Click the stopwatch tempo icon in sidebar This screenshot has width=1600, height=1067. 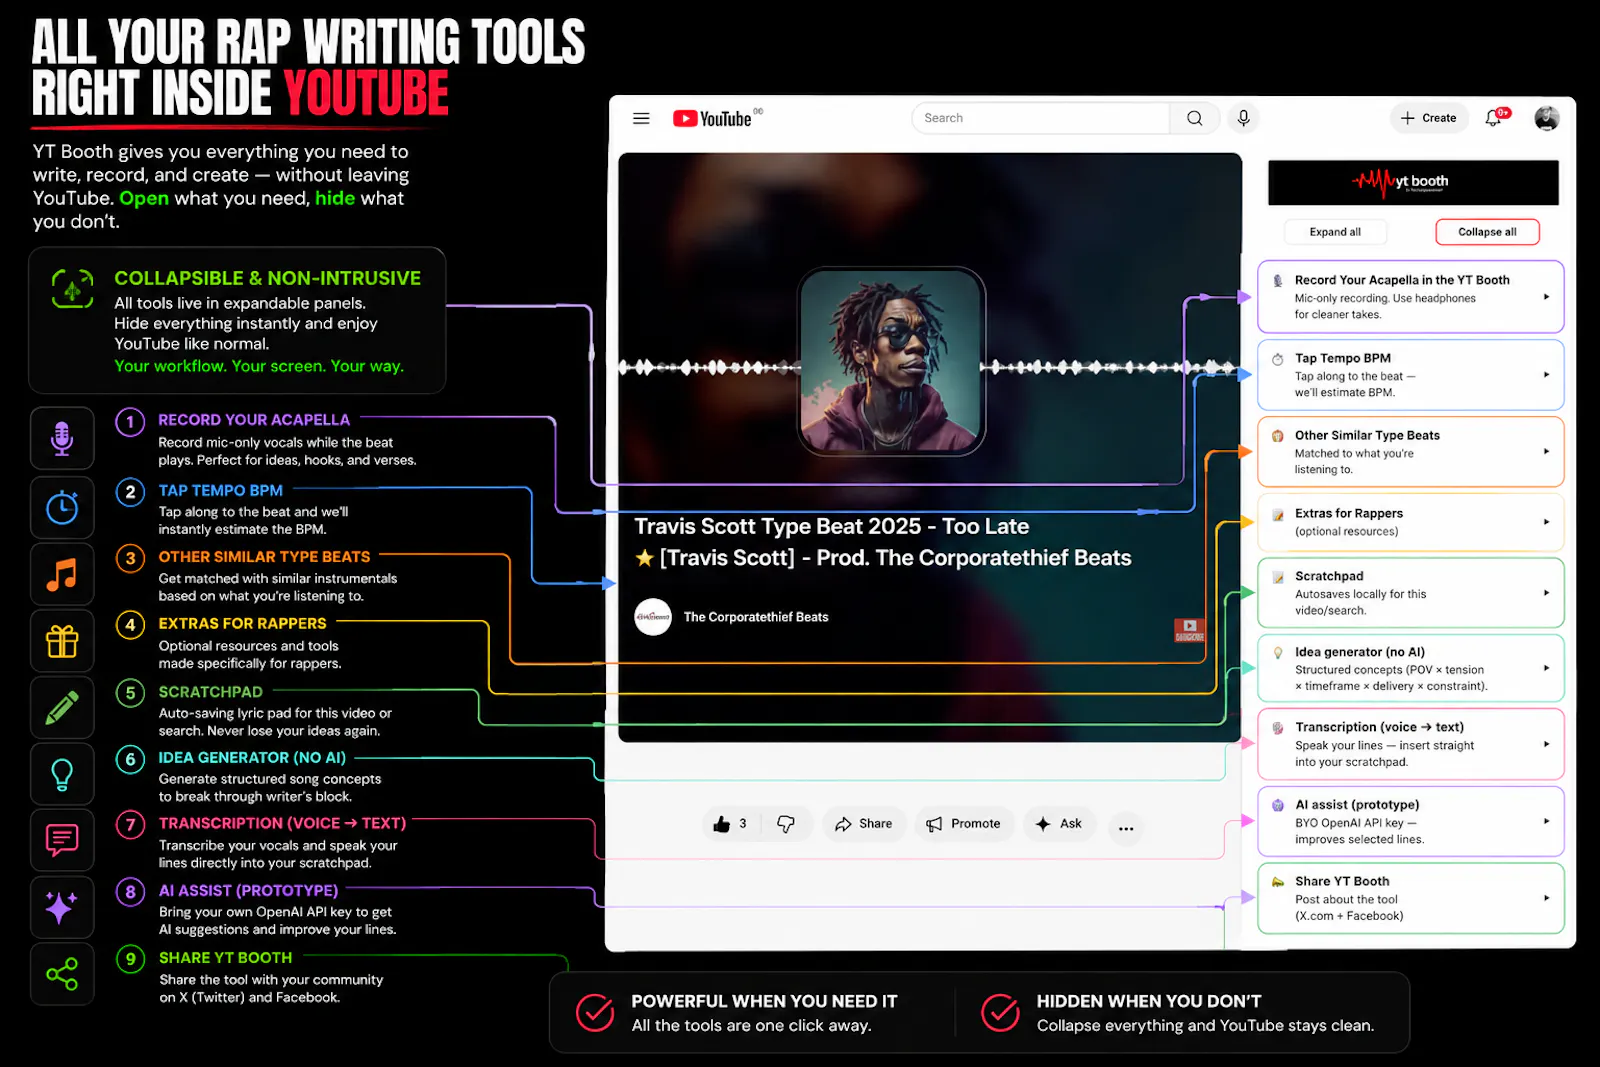(x=62, y=507)
